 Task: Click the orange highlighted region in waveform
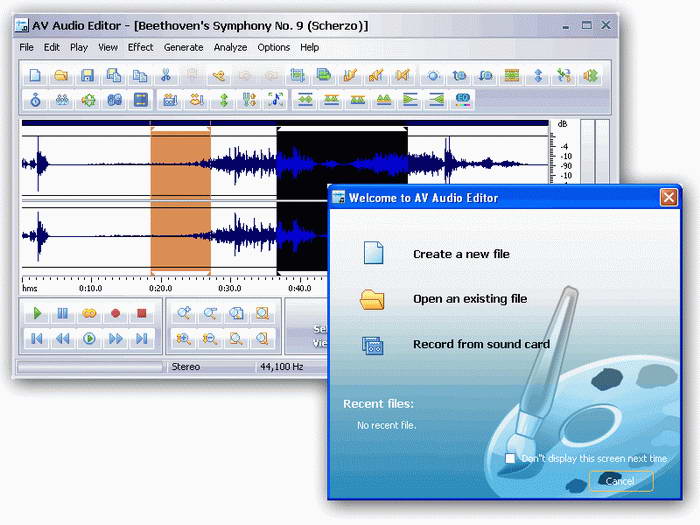tap(180, 200)
